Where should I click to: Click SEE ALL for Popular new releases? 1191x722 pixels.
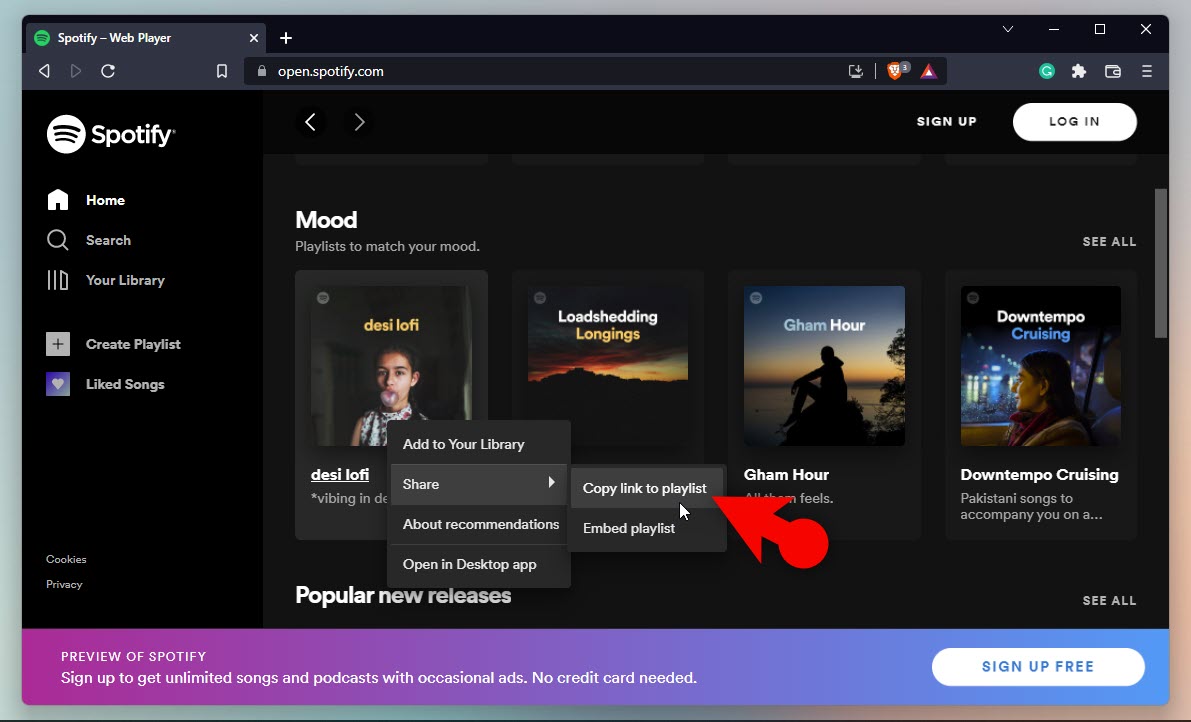1109,601
